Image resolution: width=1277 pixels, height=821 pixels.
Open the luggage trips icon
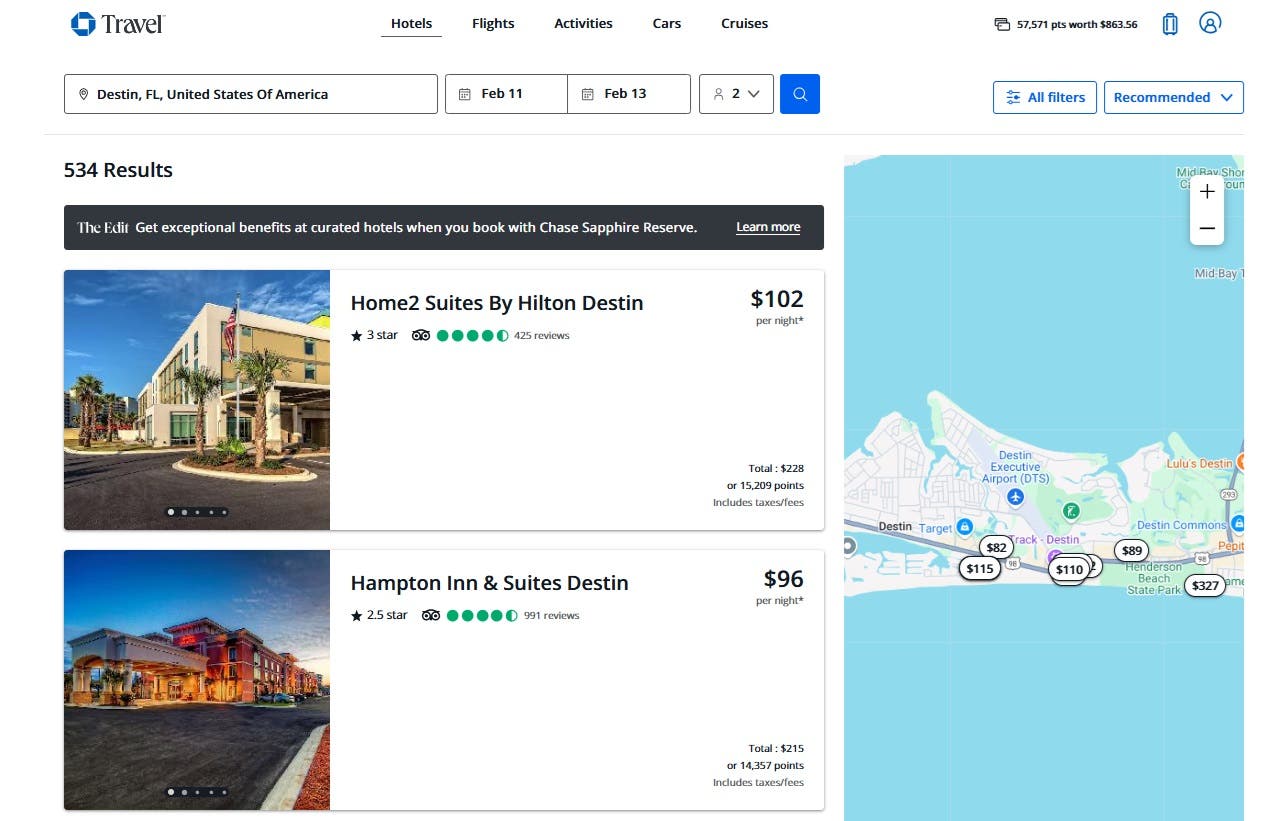click(1169, 24)
